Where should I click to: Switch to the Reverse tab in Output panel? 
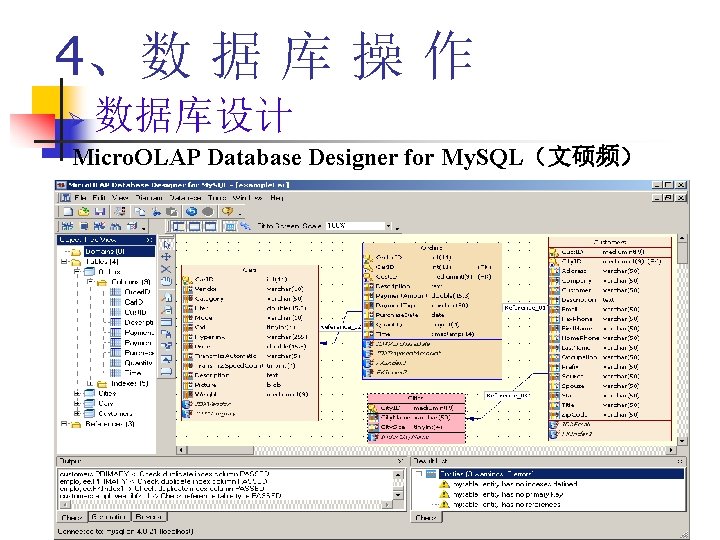pyautogui.click(x=148, y=517)
